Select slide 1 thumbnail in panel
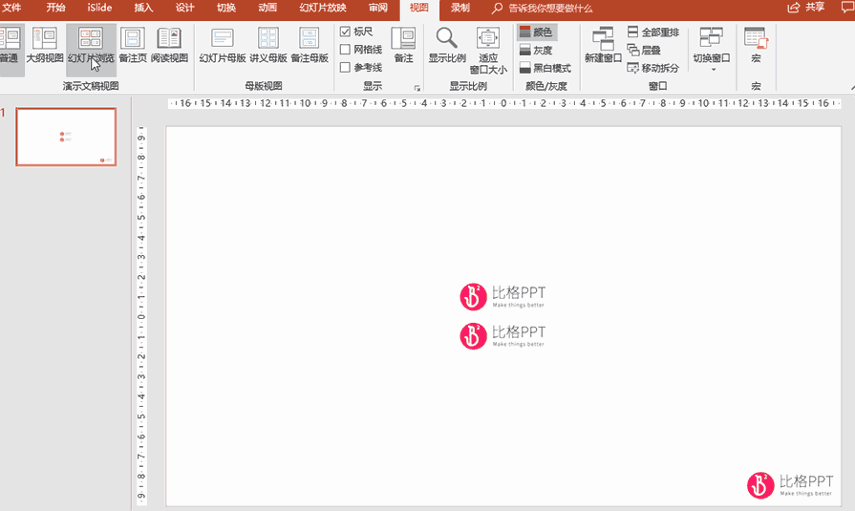Viewport: 855px width, 511px height. coord(66,137)
